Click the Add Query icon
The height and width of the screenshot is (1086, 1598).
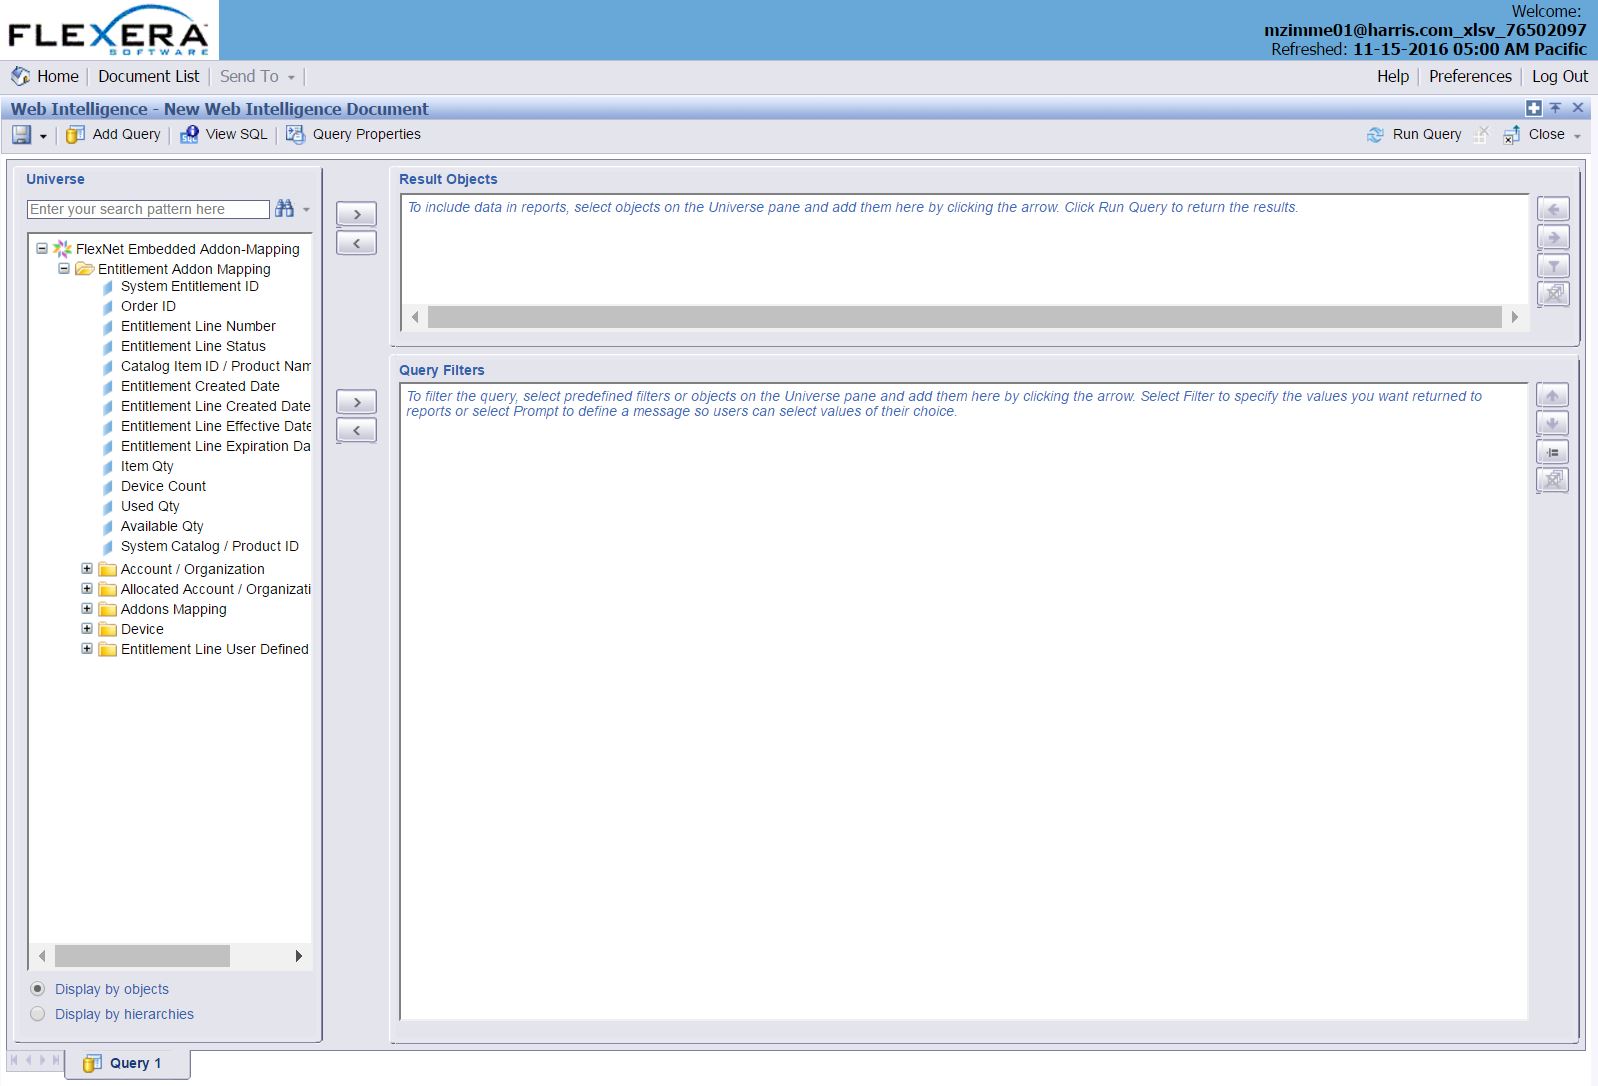point(75,135)
